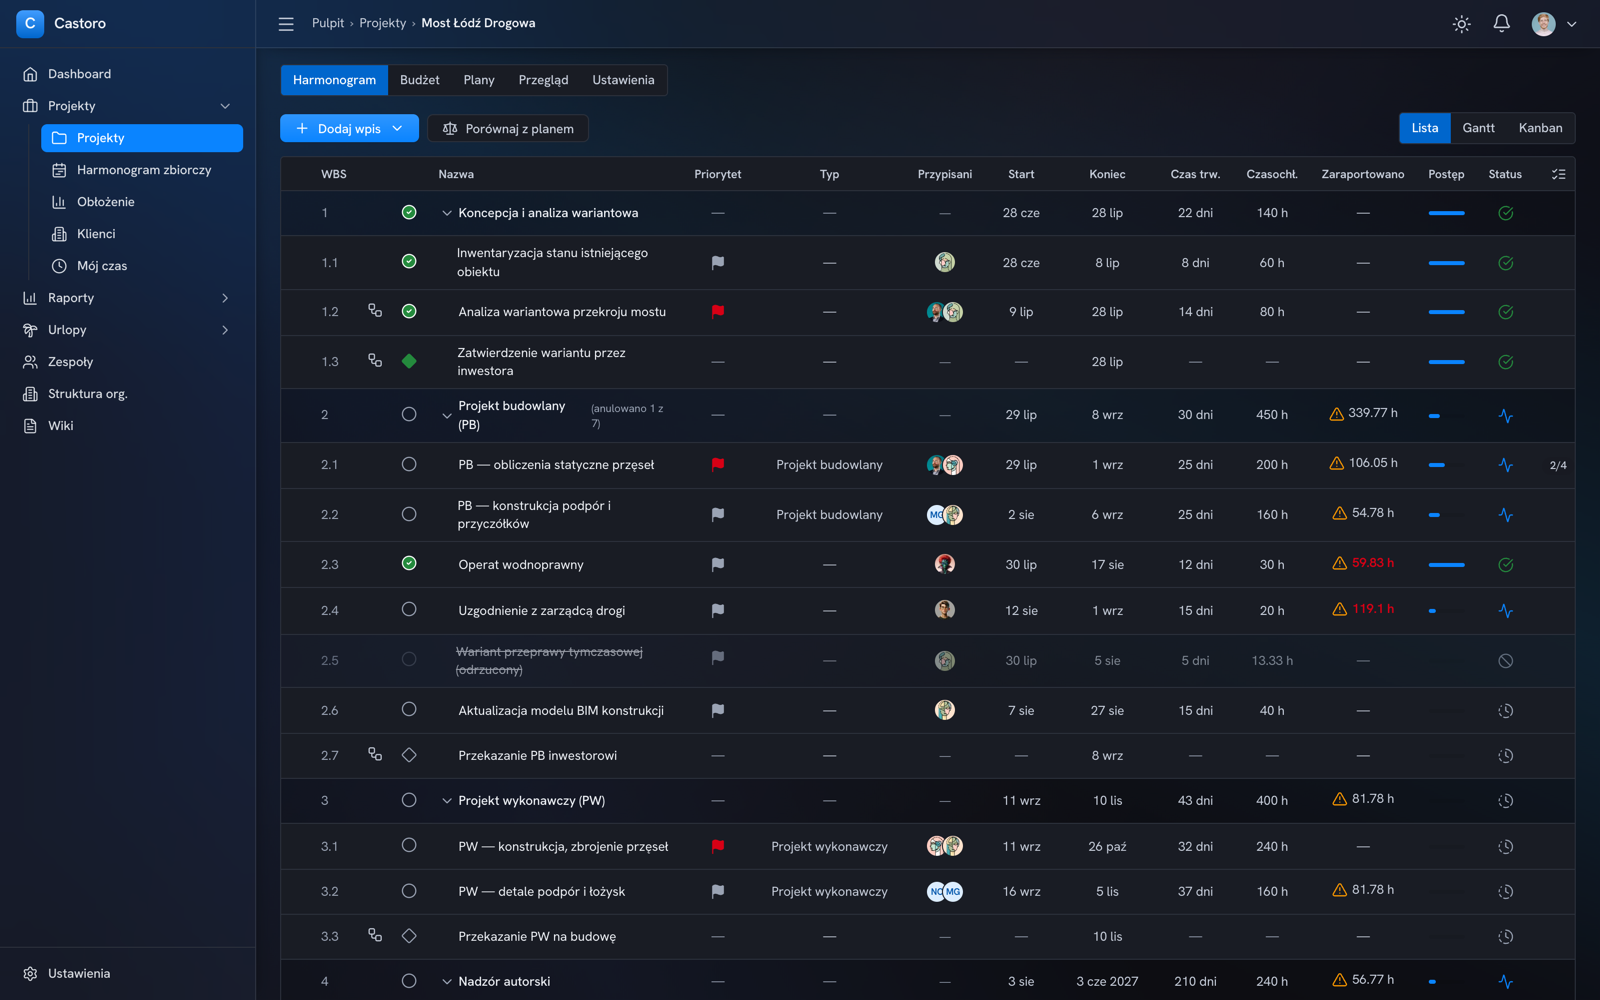
Task: Click Porównaj z planem button
Action: [x=508, y=129]
